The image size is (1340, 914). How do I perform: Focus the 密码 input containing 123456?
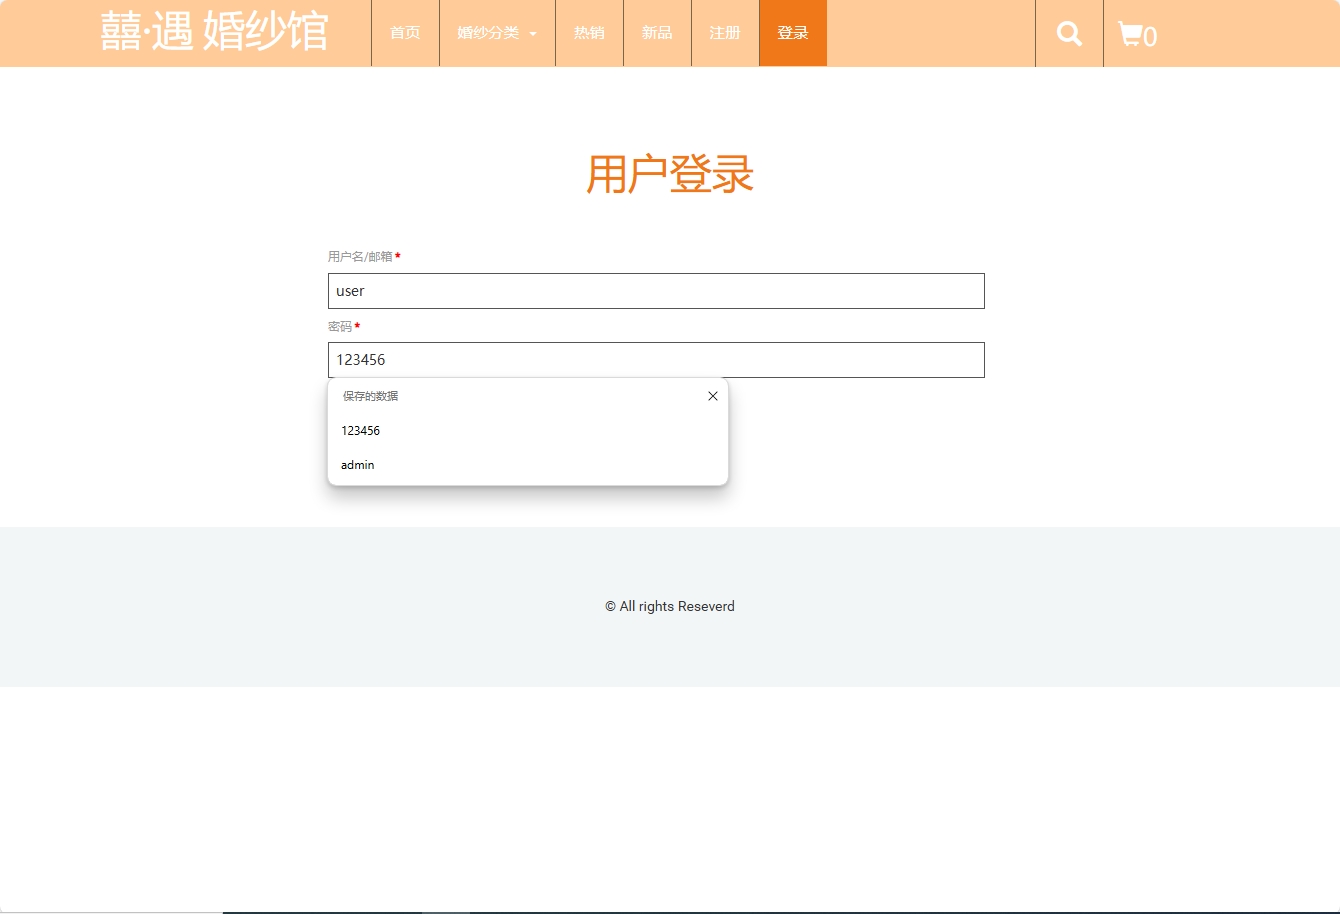pos(656,360)
